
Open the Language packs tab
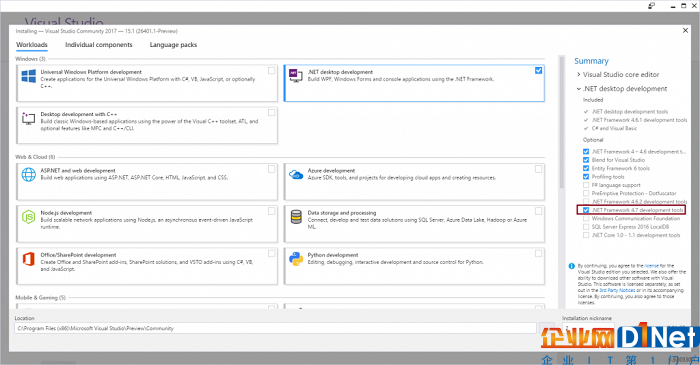pyautogui.click(x=173, y=45)
